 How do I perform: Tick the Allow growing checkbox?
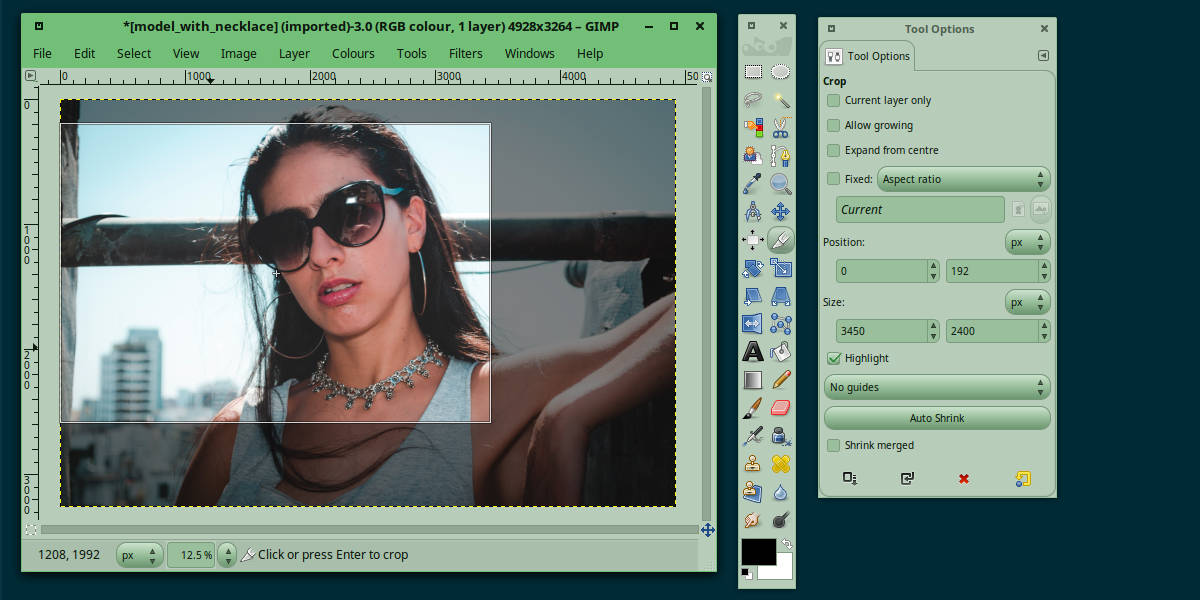833,126
